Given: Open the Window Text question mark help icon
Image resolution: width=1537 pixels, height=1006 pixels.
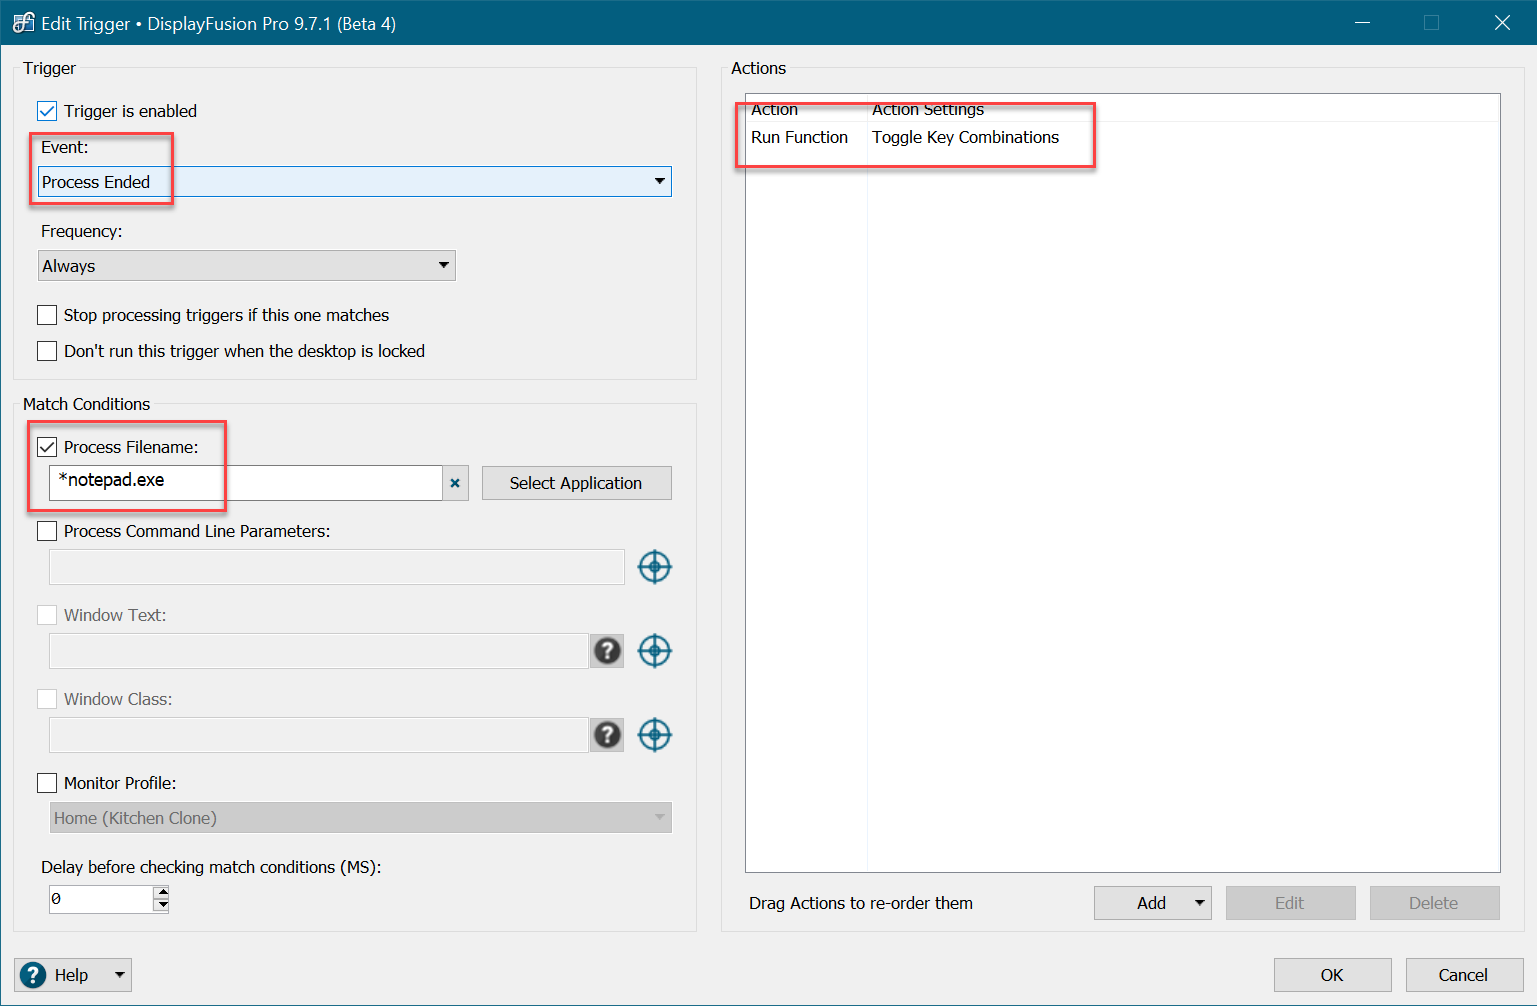Looking at the screenshot, I should 607,651.
